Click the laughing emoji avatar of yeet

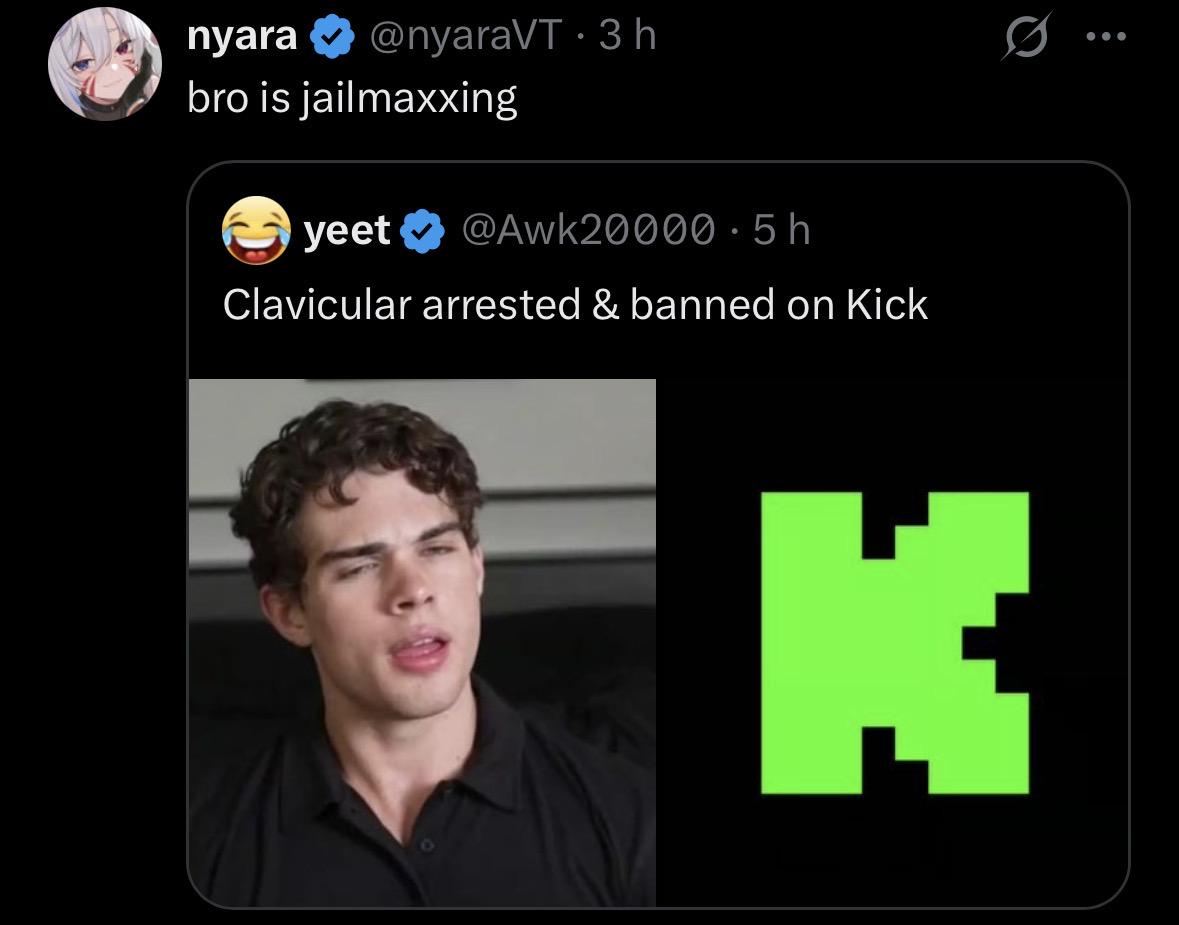pos(257,231)
